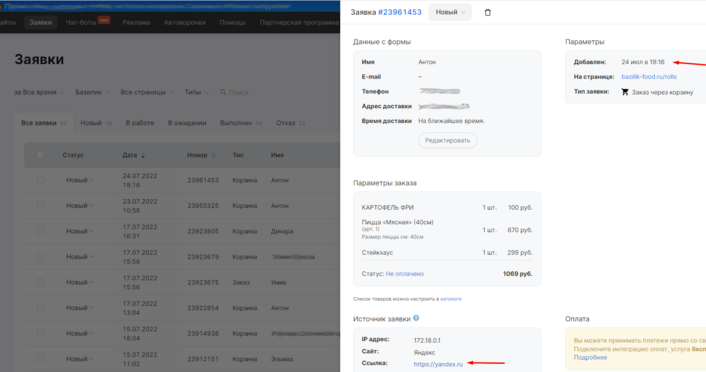Check the row for order 23923675
706x372 pixels.
pos(40,282)
